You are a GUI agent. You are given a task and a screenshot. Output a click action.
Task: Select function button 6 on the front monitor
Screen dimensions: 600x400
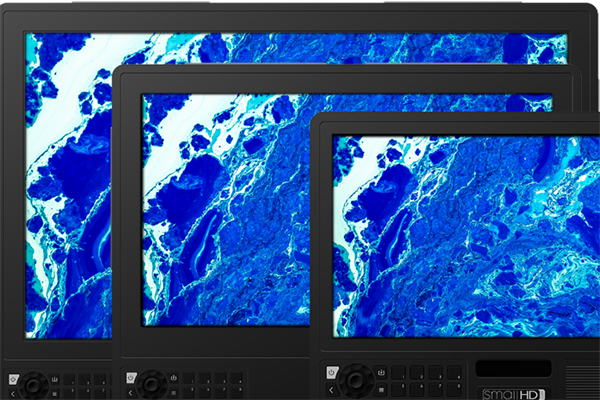click(x=417, y=390)
